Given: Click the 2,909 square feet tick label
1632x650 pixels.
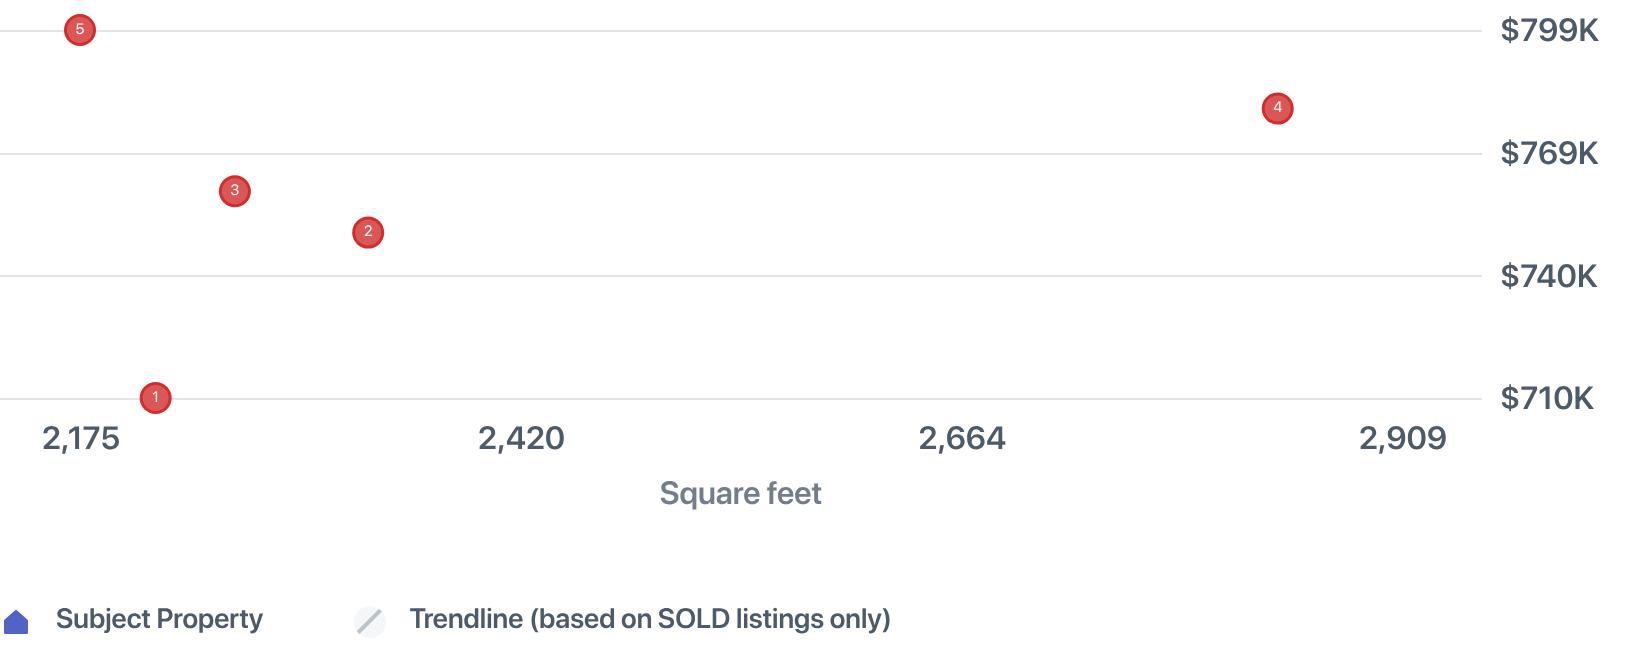Looking at the screenshot, I should (1402, 438).
